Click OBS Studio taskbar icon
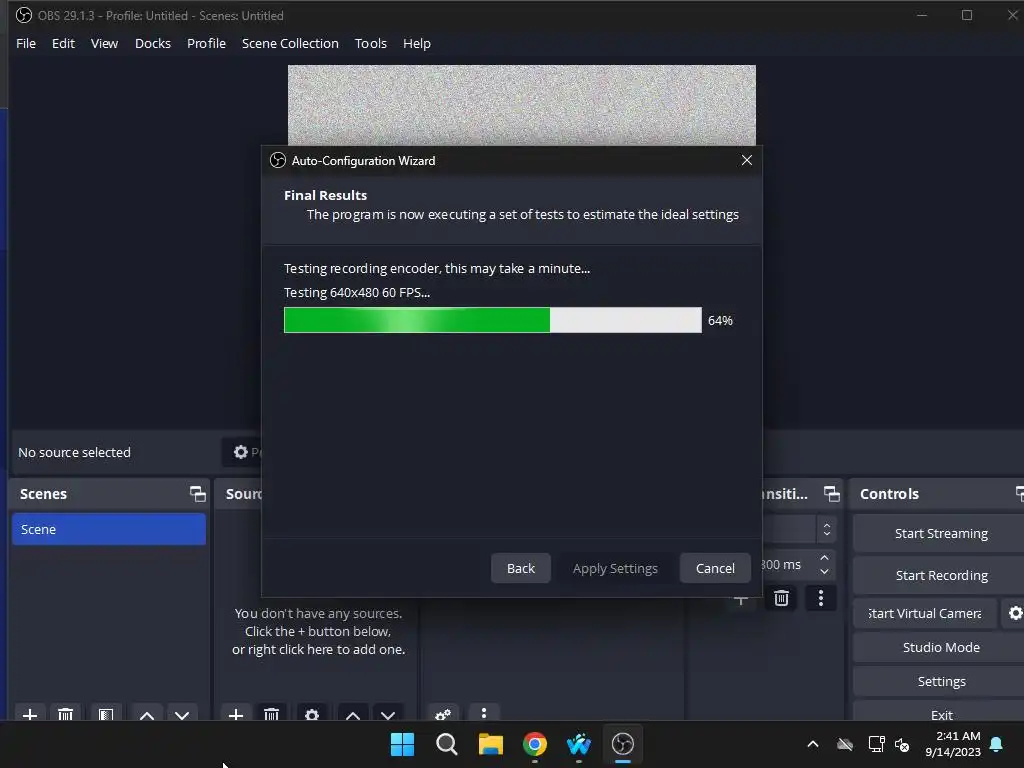The width and height of the screenshot is (1024, 768). (622, 744)
